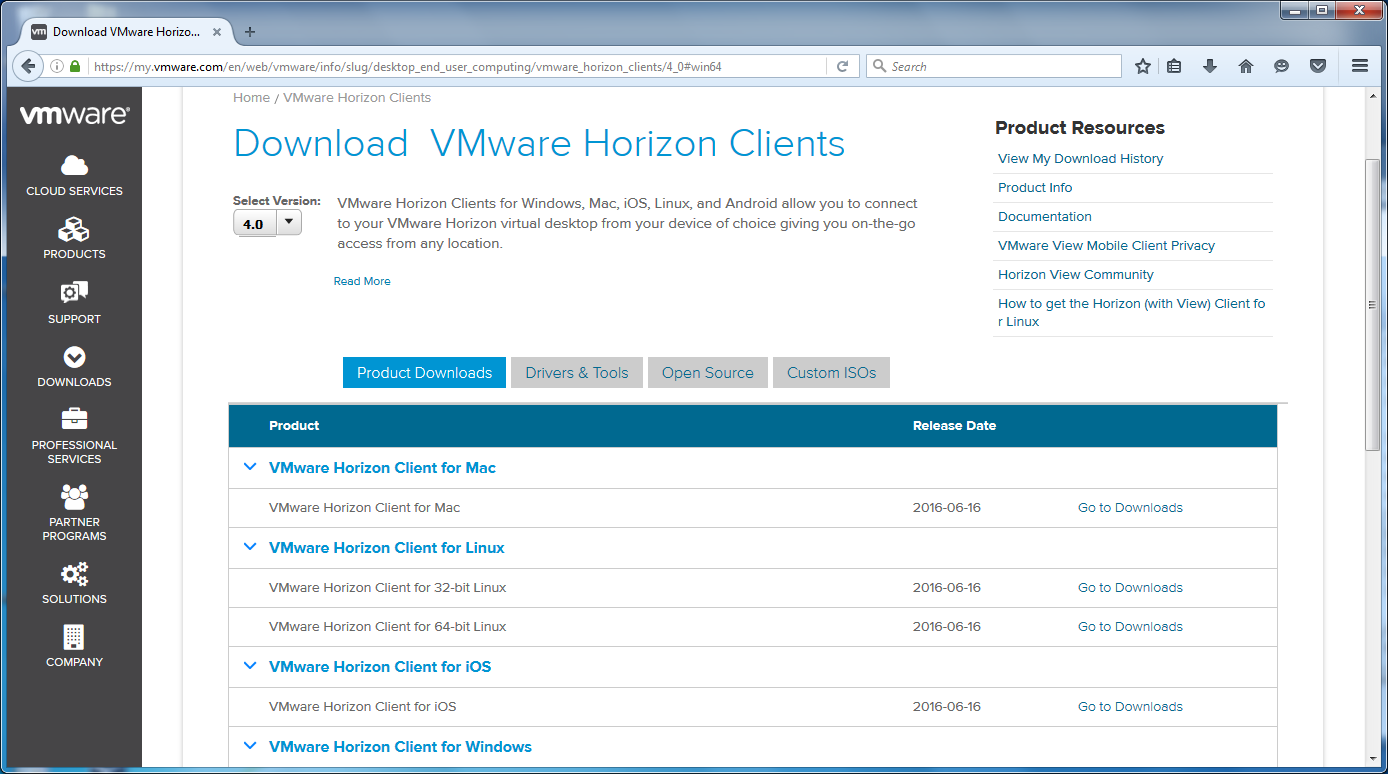Collapse the VMware Horizon Client for Windows section
Image resolution: width=1388 pixels, height=774 pixels.
click(250, 746)
